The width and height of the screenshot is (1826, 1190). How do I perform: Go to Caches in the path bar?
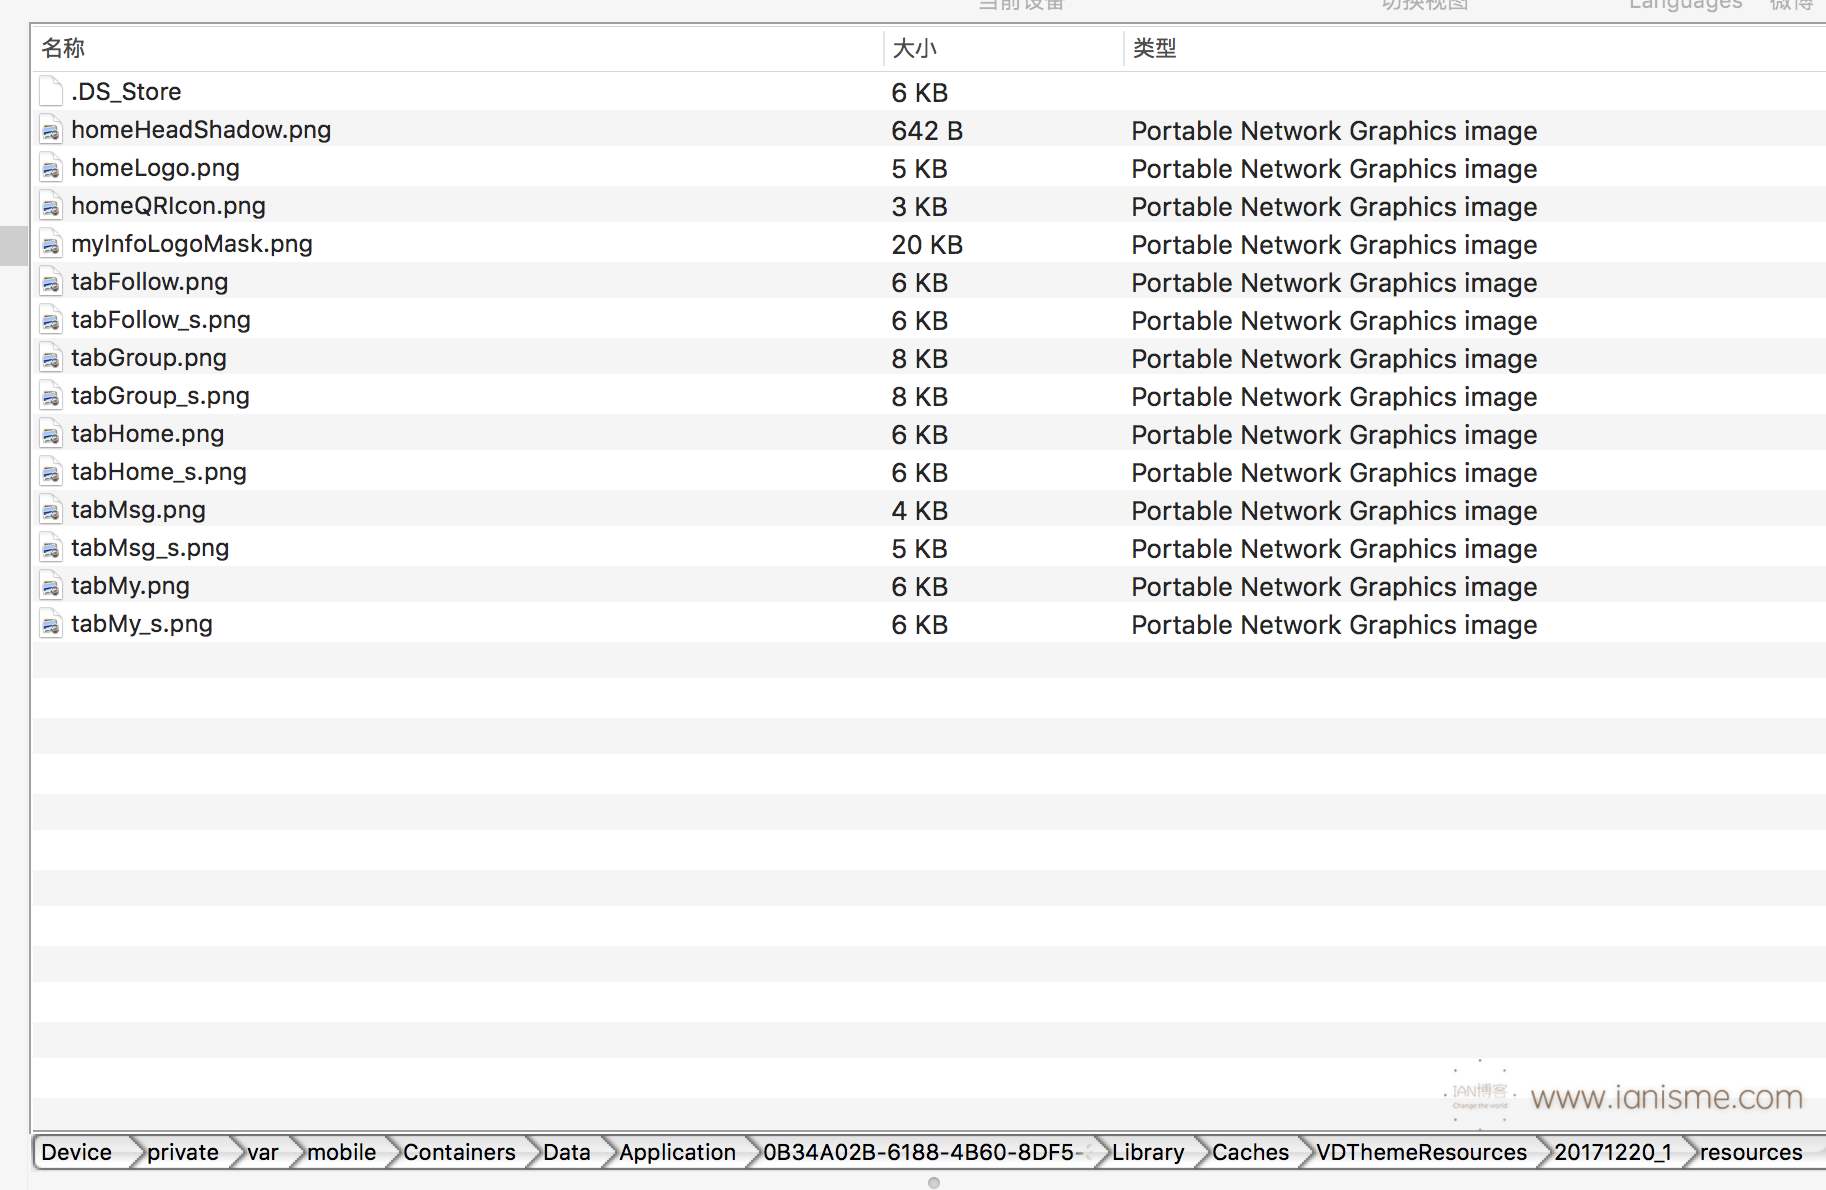click(1251, 1152)
